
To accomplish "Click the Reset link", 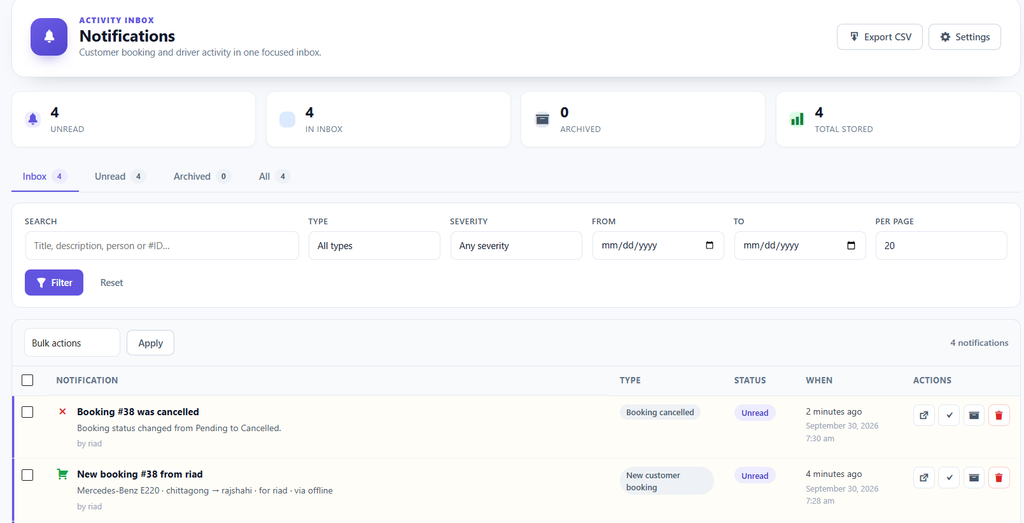I will [x=112, y=283].
